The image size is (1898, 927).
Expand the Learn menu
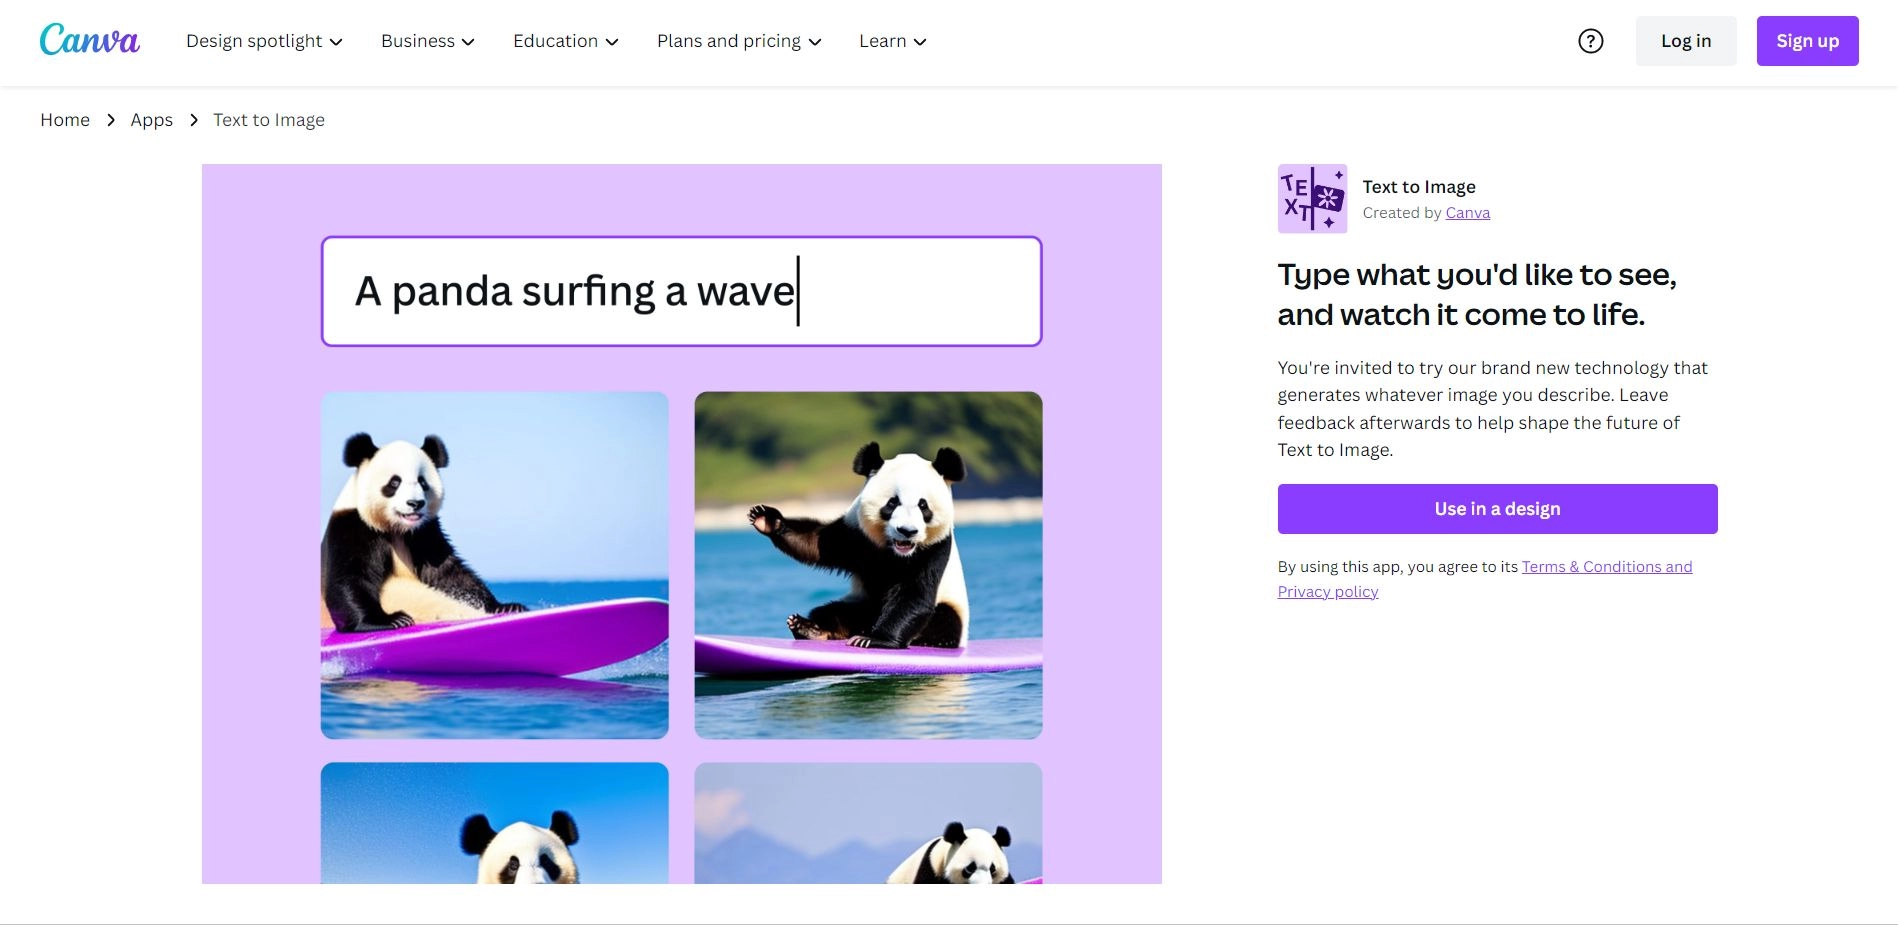(891, 41)
